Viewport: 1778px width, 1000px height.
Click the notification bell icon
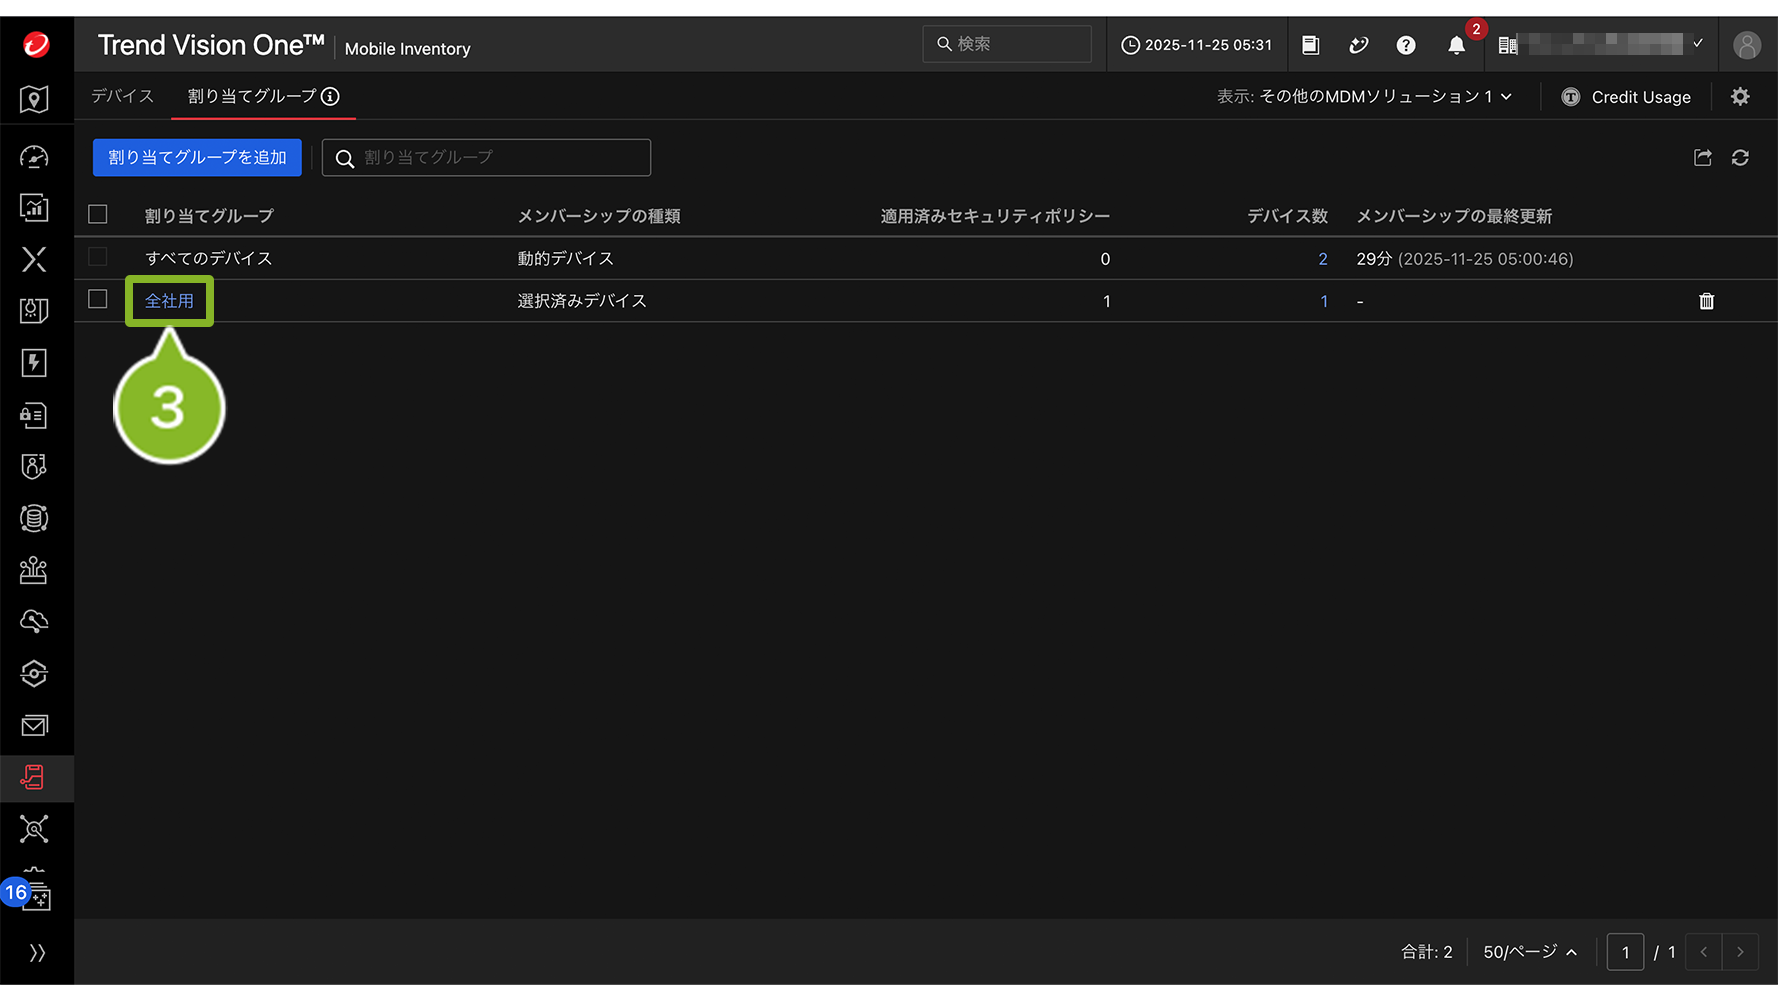[1456, 45]
